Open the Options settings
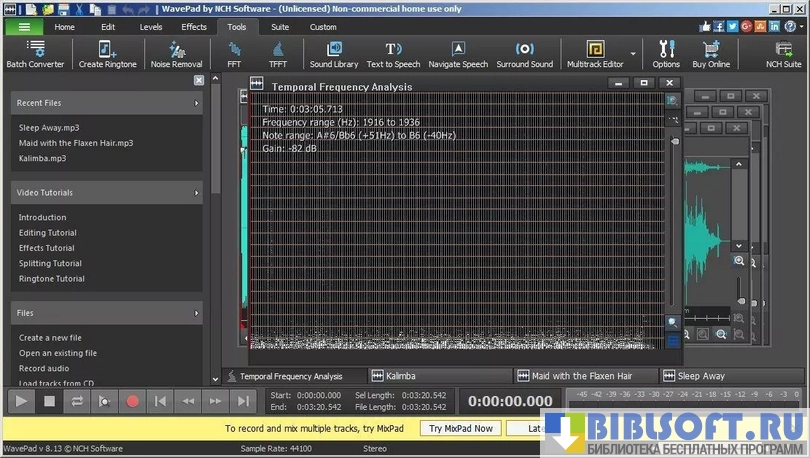The width and height of the screenshot is (810, 458). 666,54
